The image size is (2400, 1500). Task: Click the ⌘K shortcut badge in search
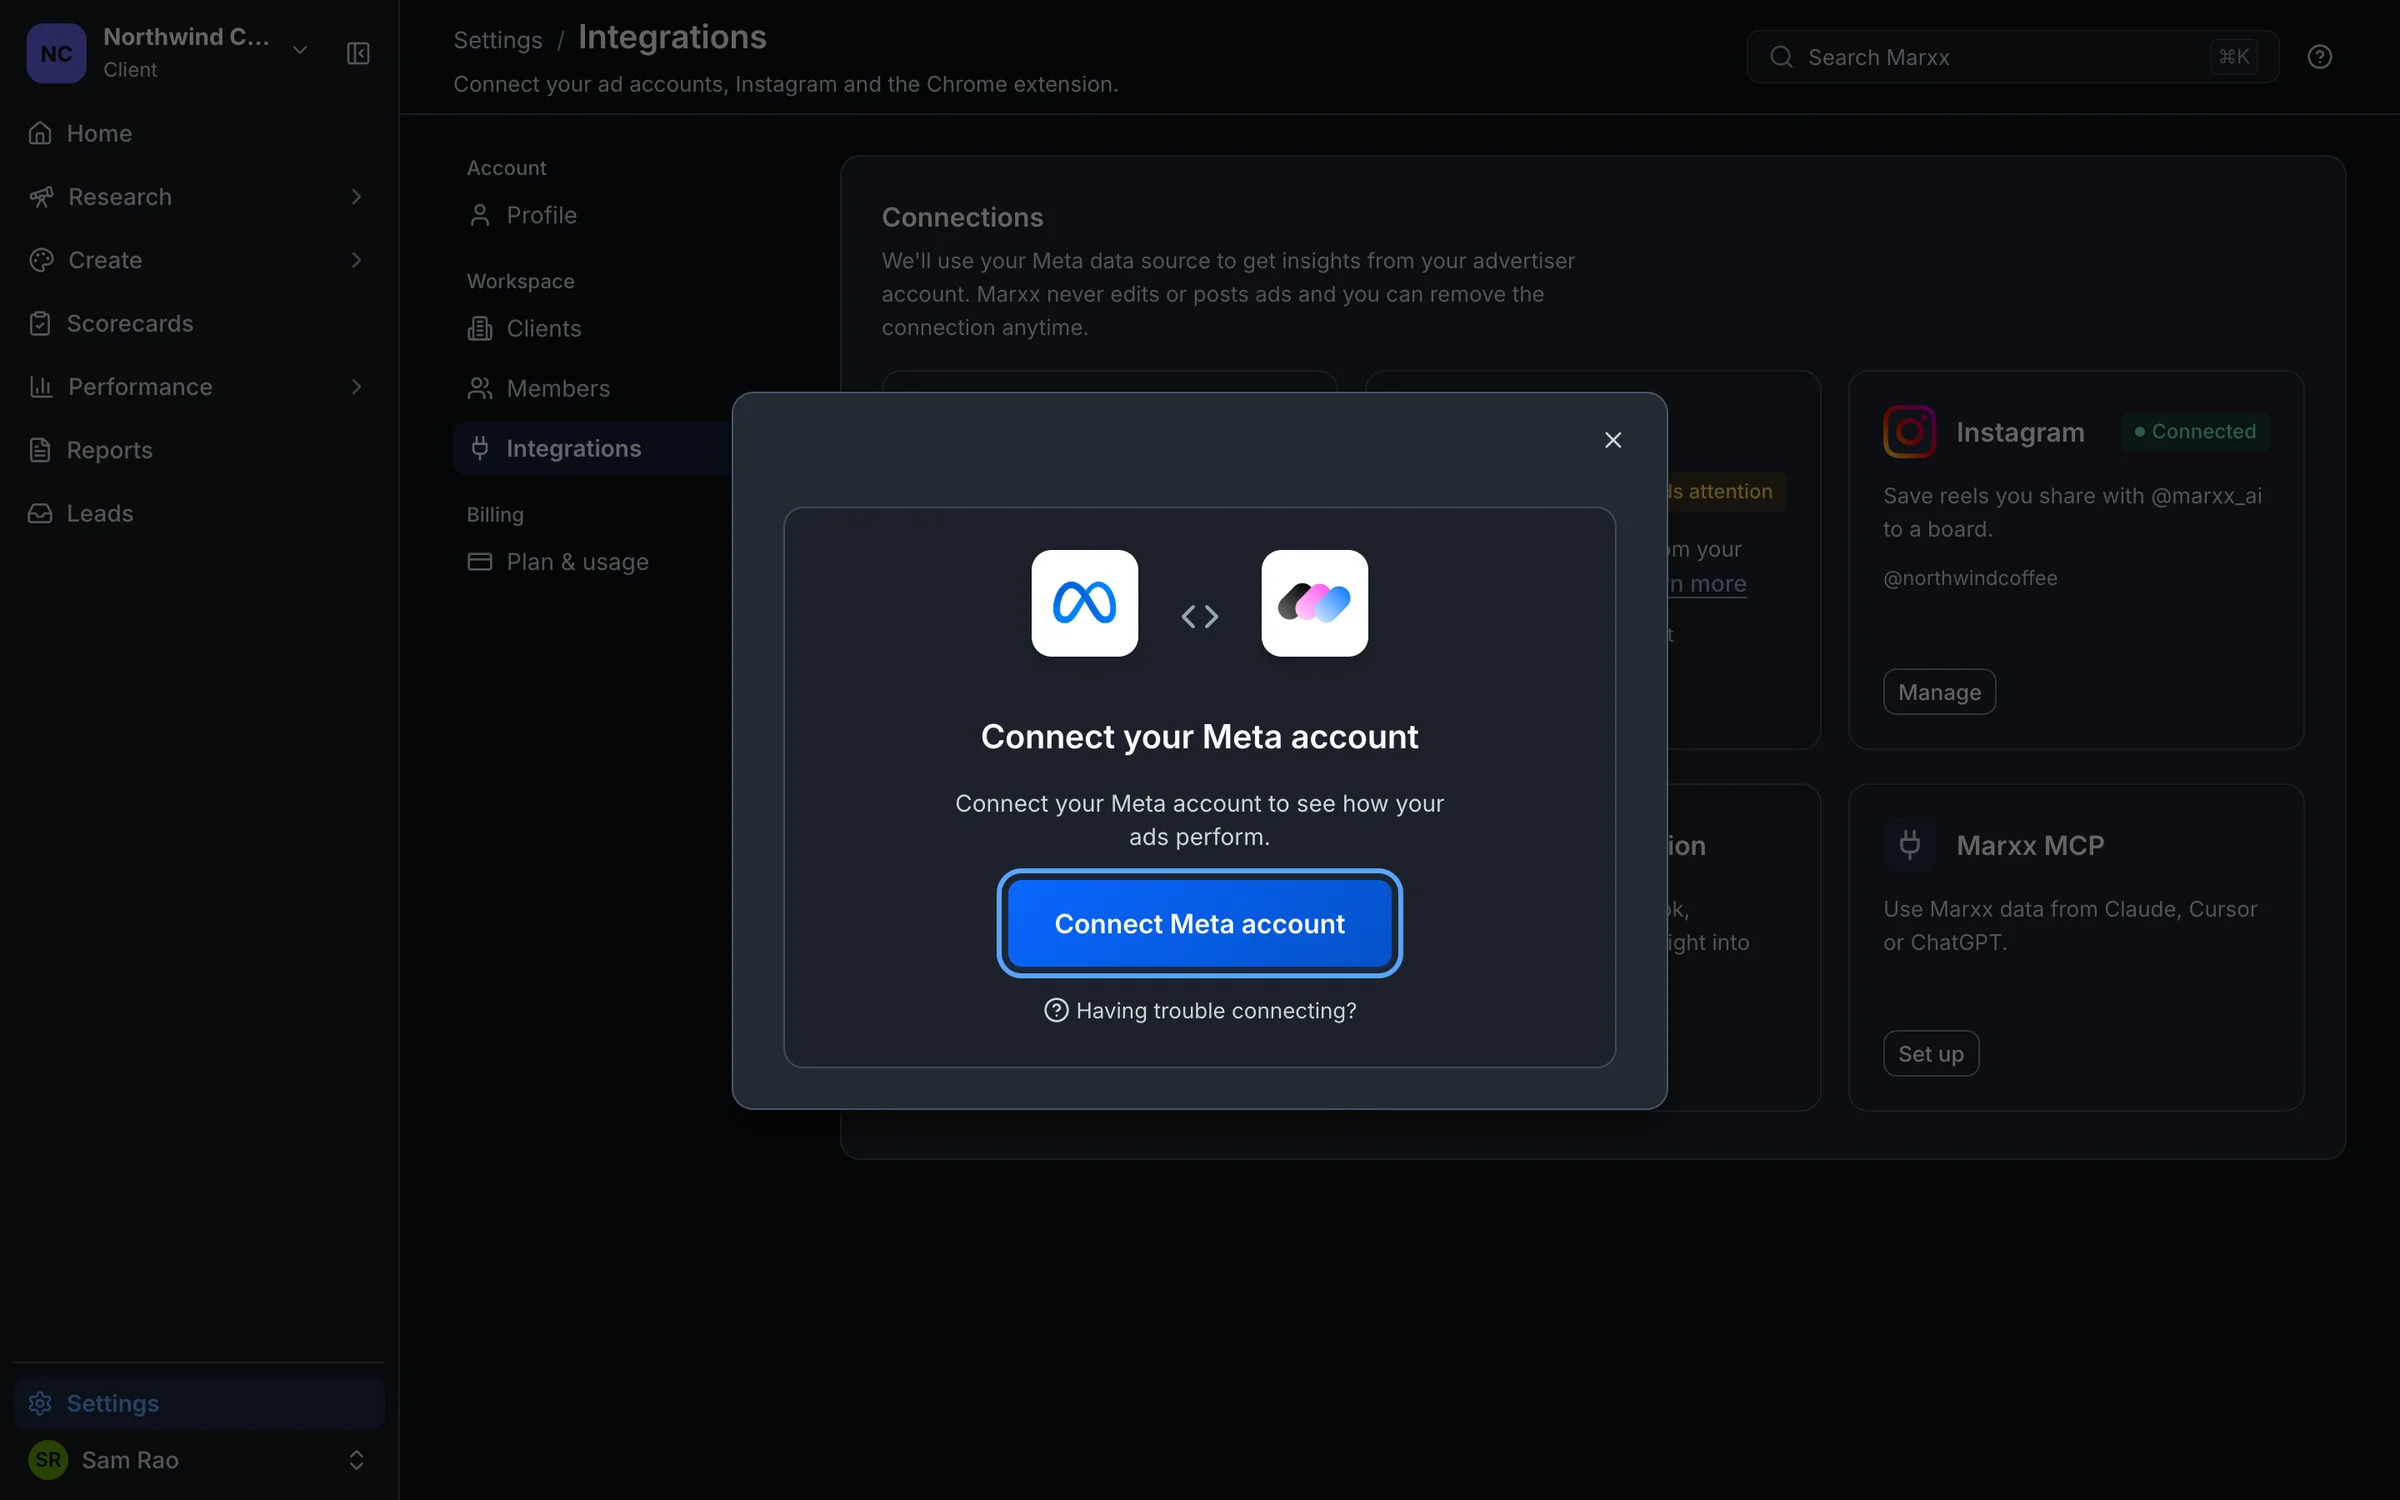2234,57
